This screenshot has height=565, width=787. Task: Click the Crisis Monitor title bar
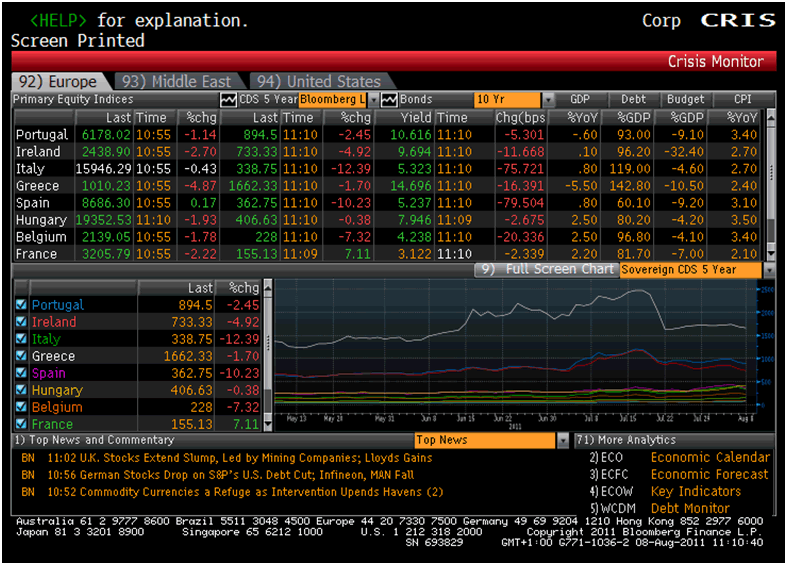tap(394, 61)
